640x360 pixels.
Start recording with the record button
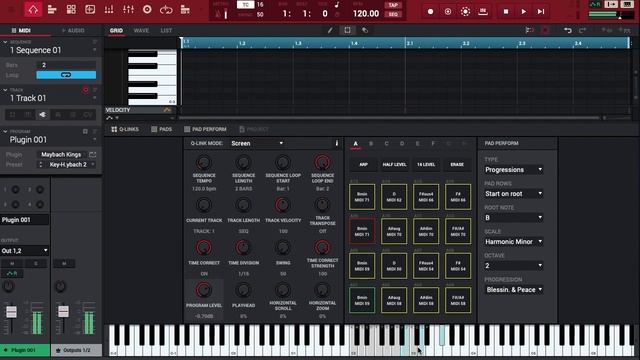click(x=430, y=12)
